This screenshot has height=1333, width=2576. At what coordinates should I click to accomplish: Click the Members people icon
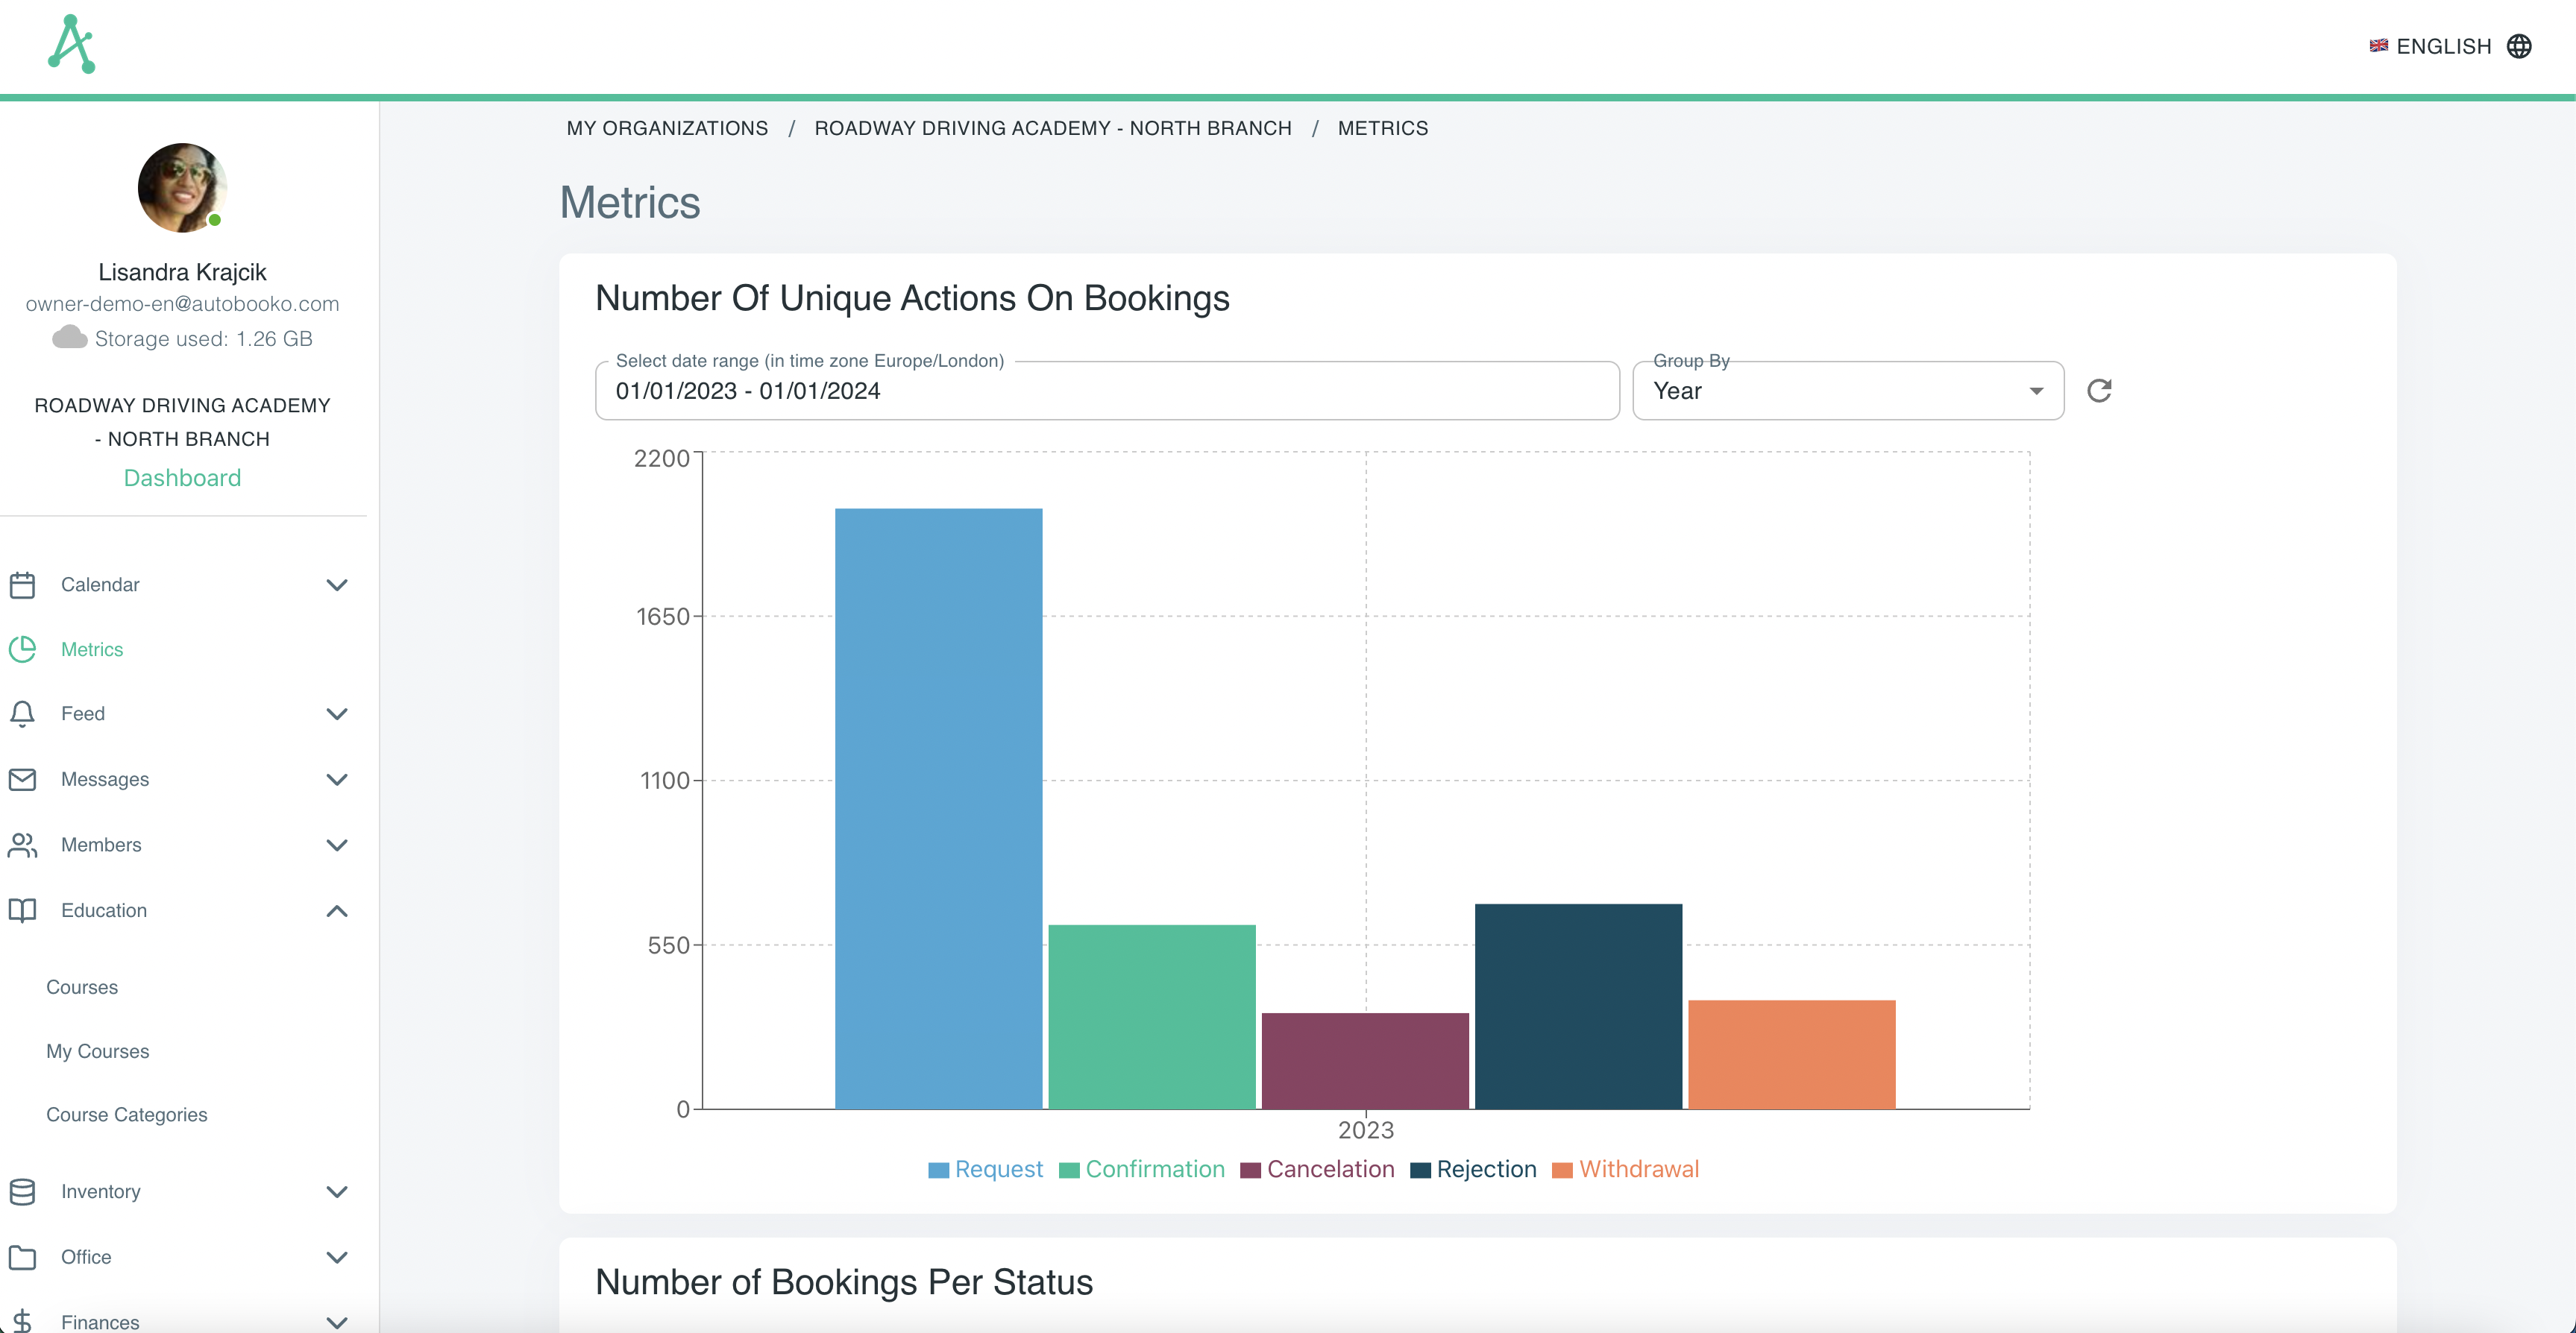click(x=23, y=844)
